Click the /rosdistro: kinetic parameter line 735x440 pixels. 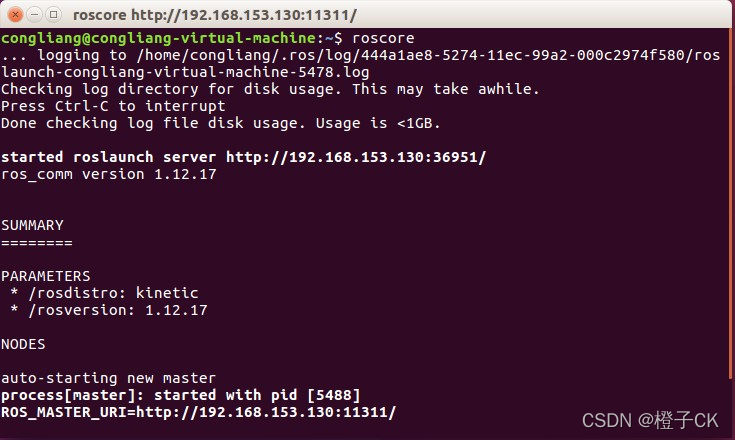coord(104,293)
